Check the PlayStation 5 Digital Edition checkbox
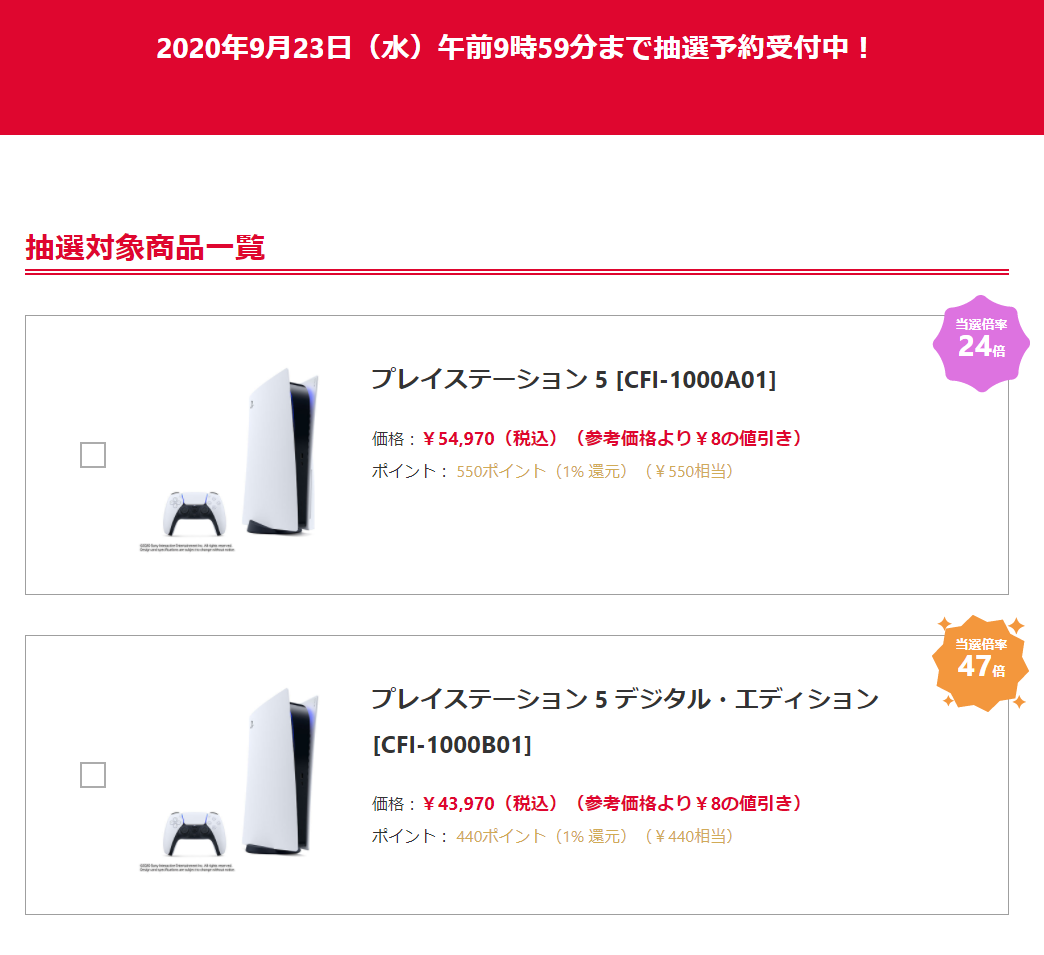 point(93,775)
